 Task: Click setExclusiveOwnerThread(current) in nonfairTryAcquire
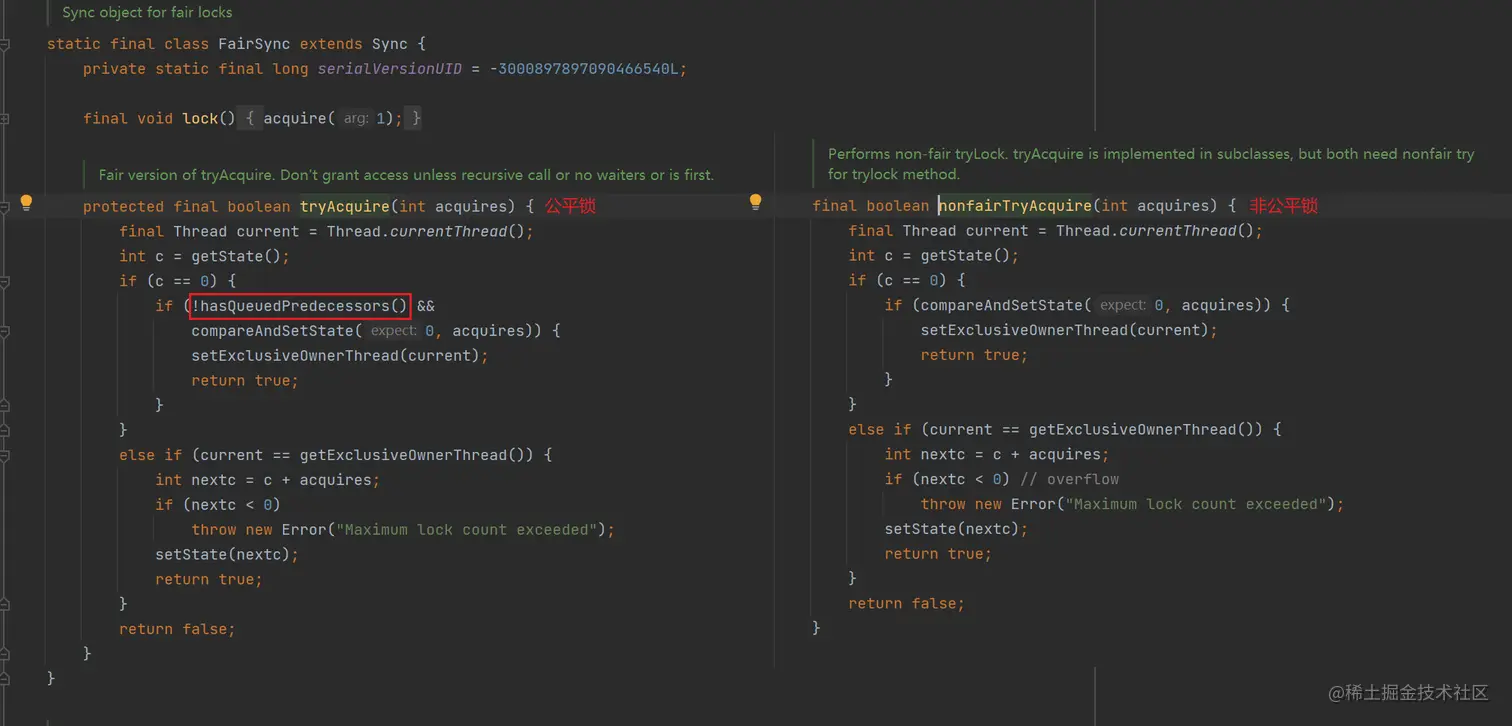(x=1066, y=330)
